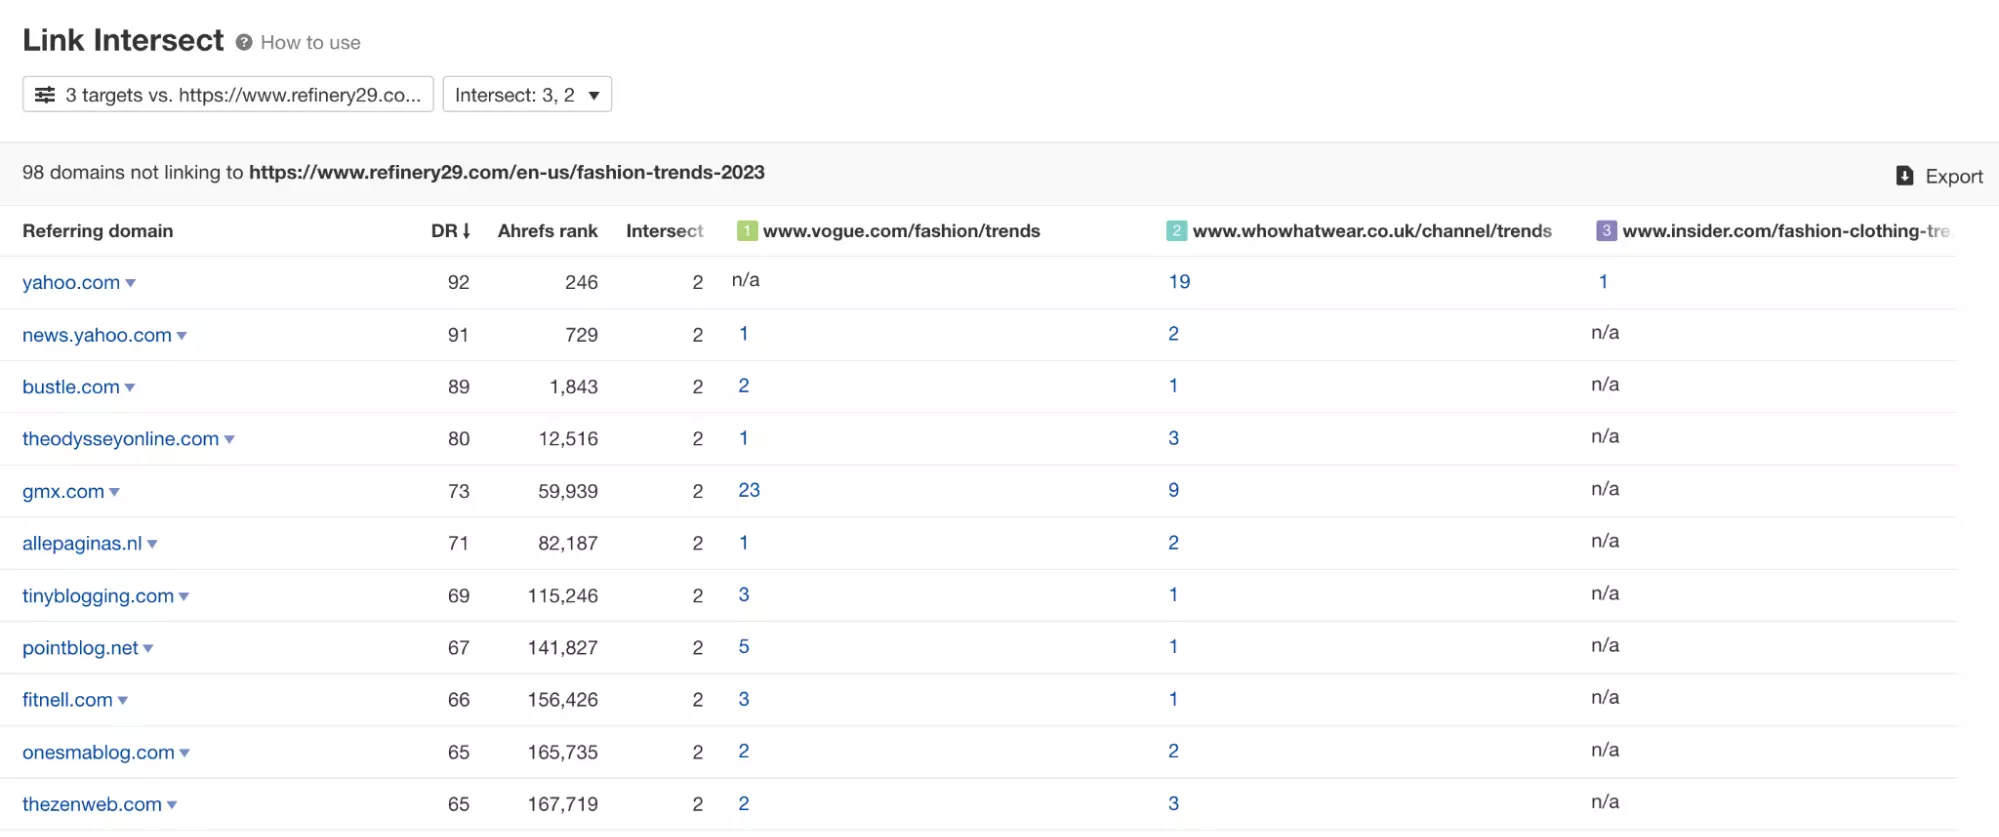Open the thezenweb.com domain link
Image resolution: width=1999 pixels, height=837 pixels.
pos(92,804)
